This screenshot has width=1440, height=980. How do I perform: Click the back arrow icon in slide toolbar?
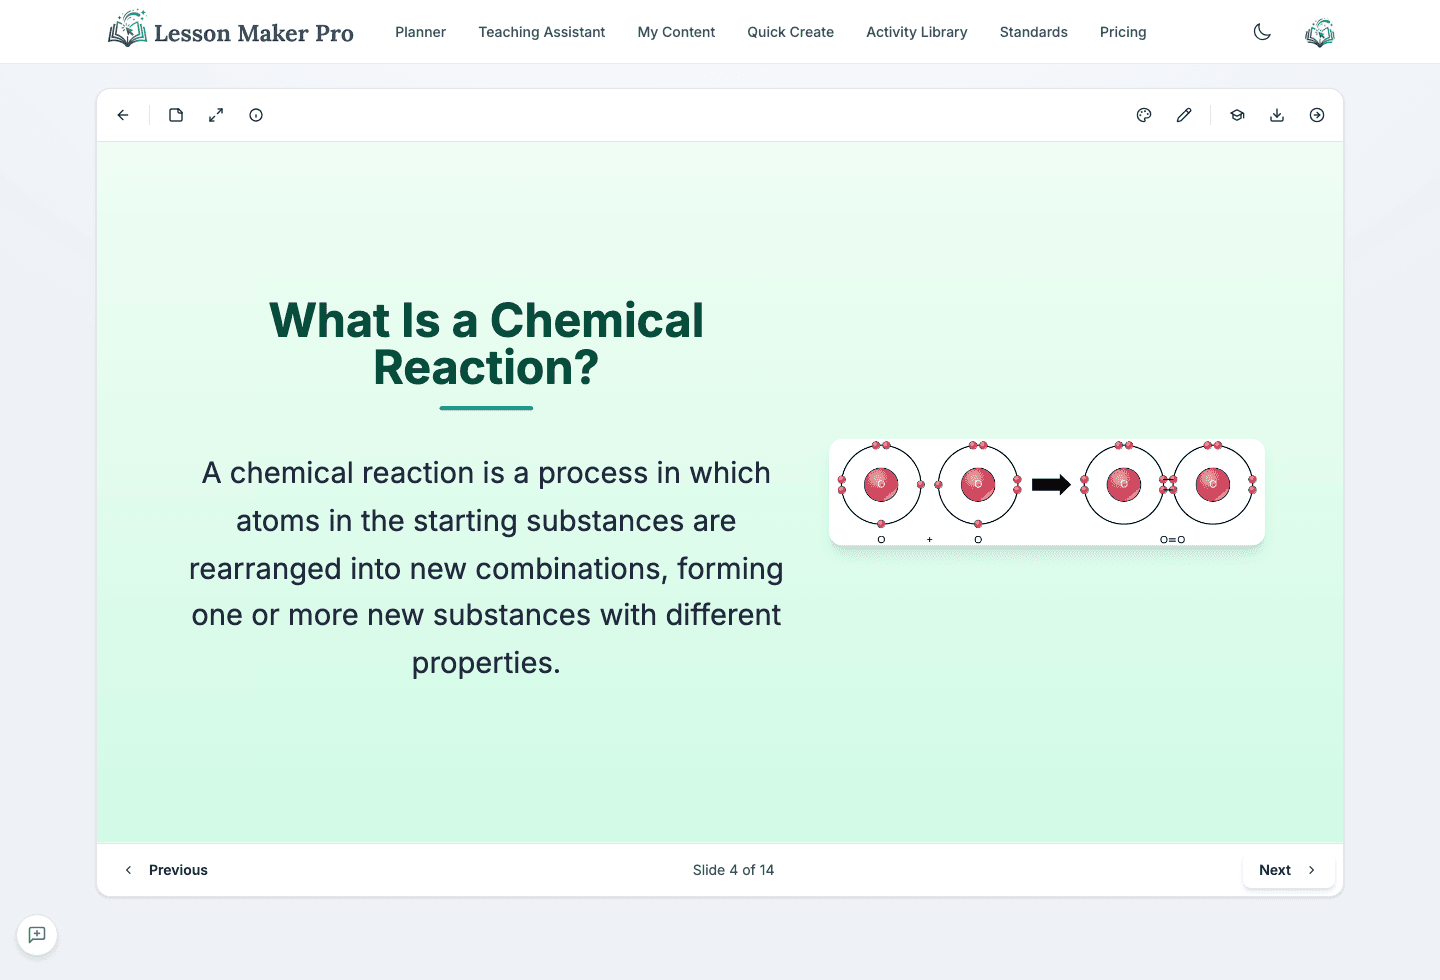pos(123,115)
